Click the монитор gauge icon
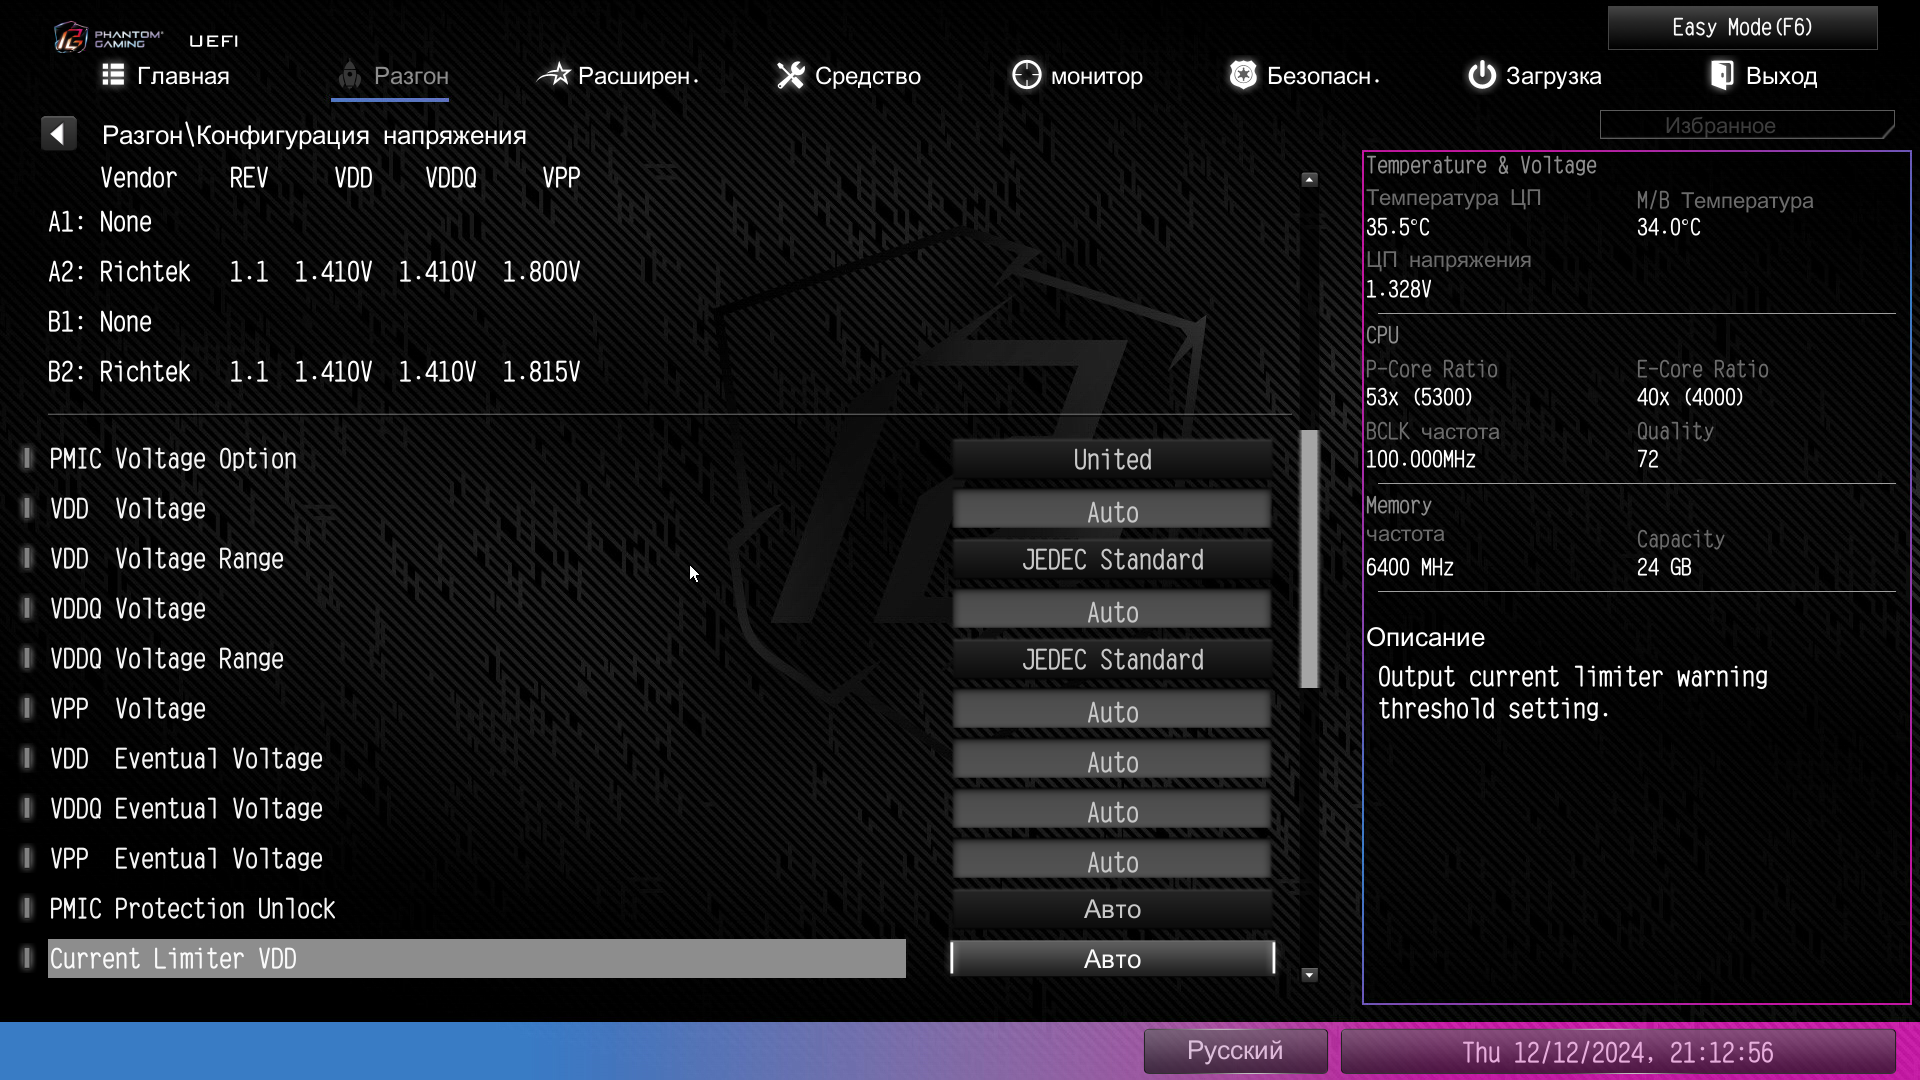The image size is (1920, 1080). coord(1026,75)
